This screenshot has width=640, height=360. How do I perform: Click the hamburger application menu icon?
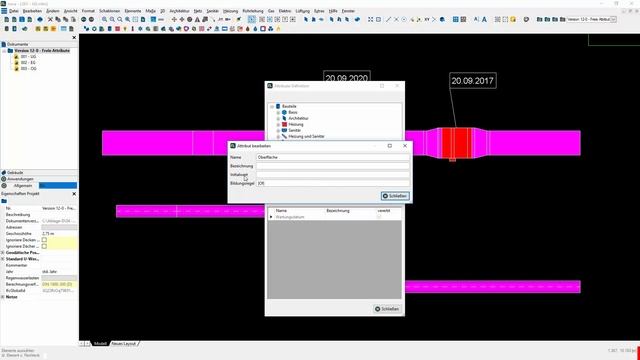tap(4, 11)
